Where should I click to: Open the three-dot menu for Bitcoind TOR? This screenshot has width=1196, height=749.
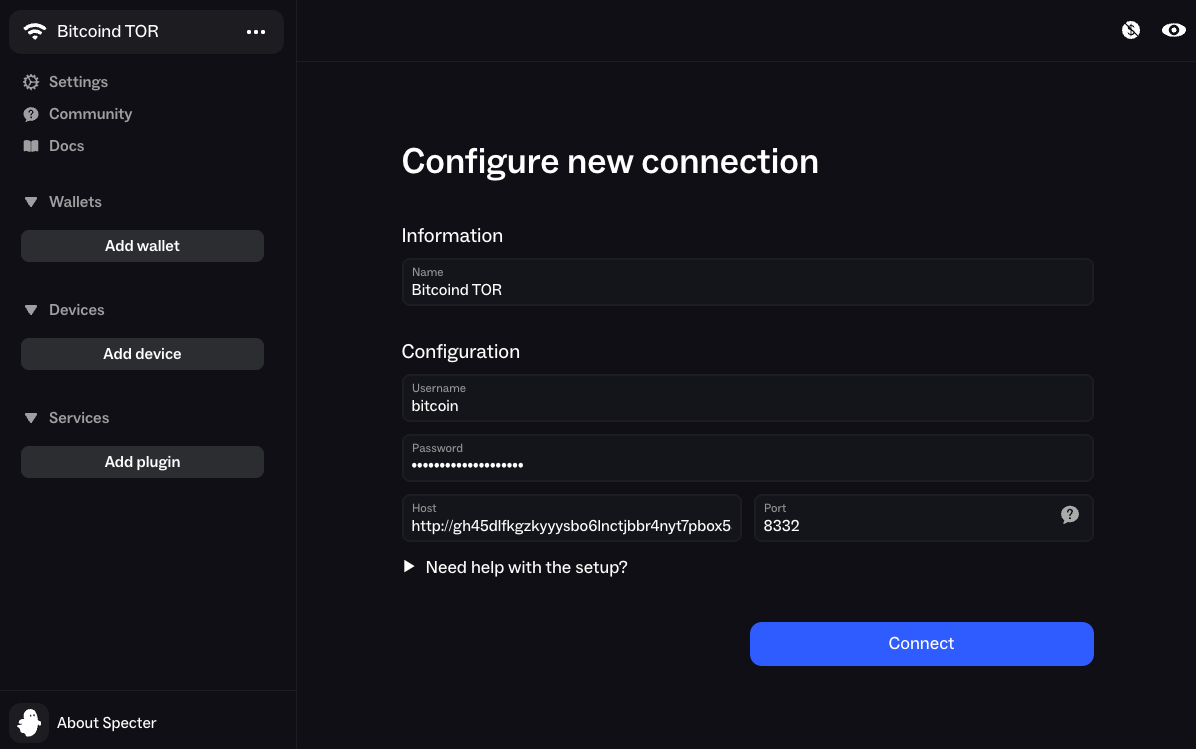pos(256,31)
